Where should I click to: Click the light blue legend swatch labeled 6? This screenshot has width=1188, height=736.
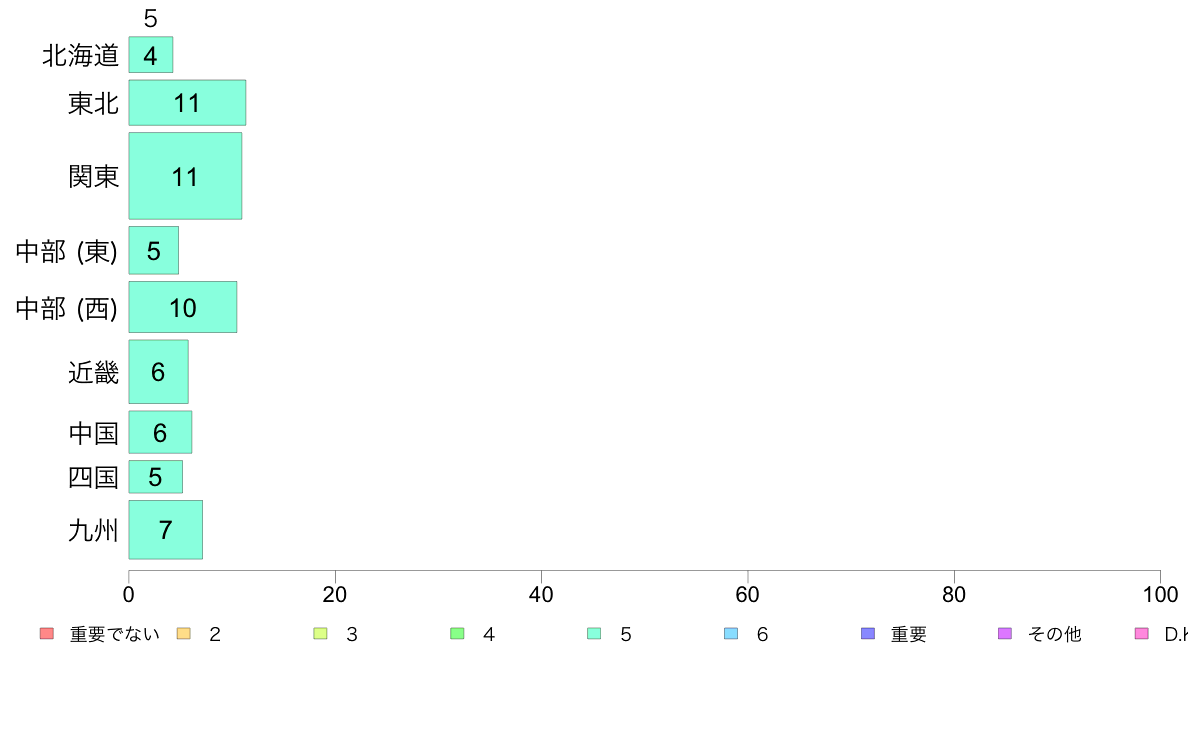click(731, 634)
